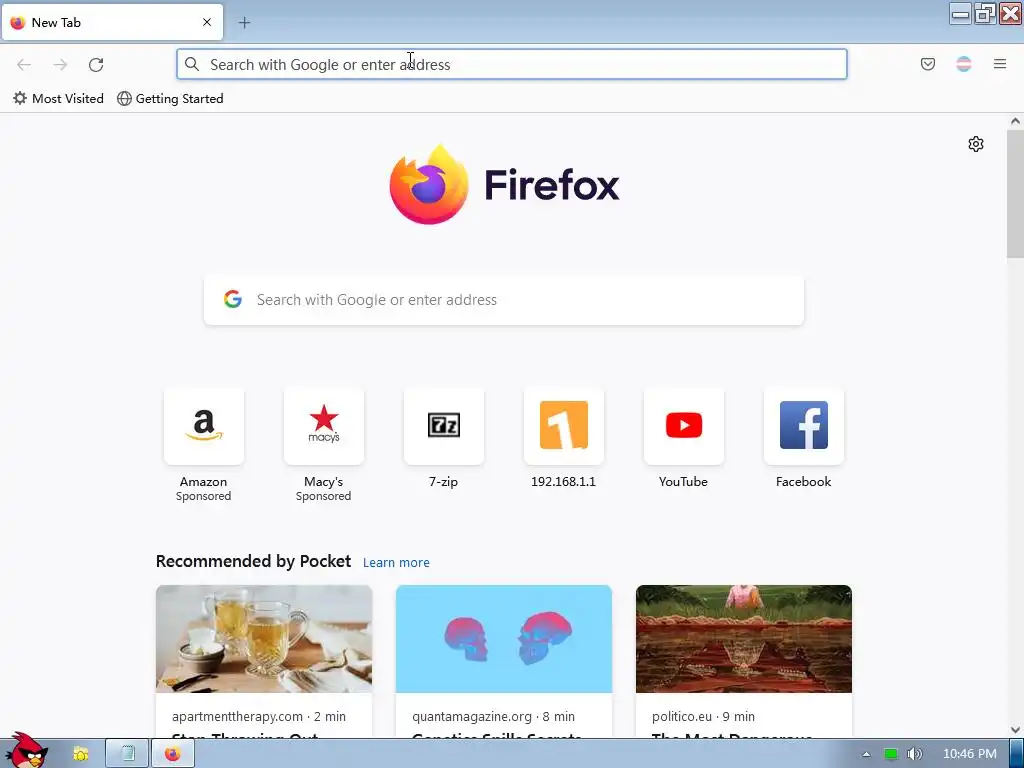Select the New Tab tab

(x=112, y=22)
